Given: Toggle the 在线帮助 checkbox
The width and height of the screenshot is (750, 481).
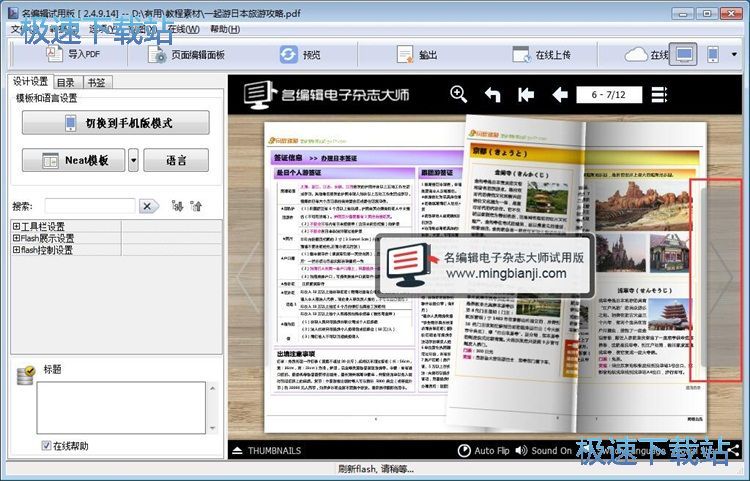Looking at the screenshot, I should (x=47, y=445).
